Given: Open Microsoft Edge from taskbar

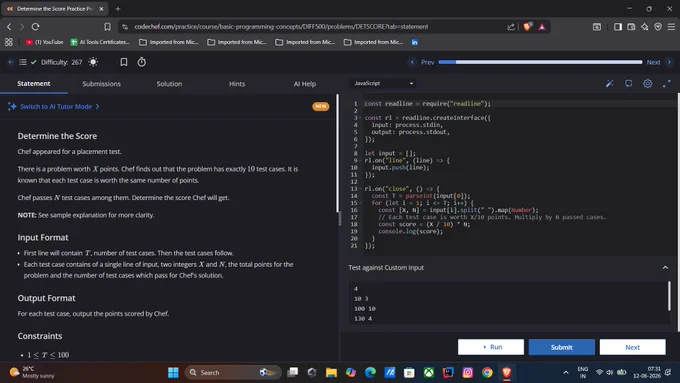Looking at the screenshot, I should coord(370,373).
